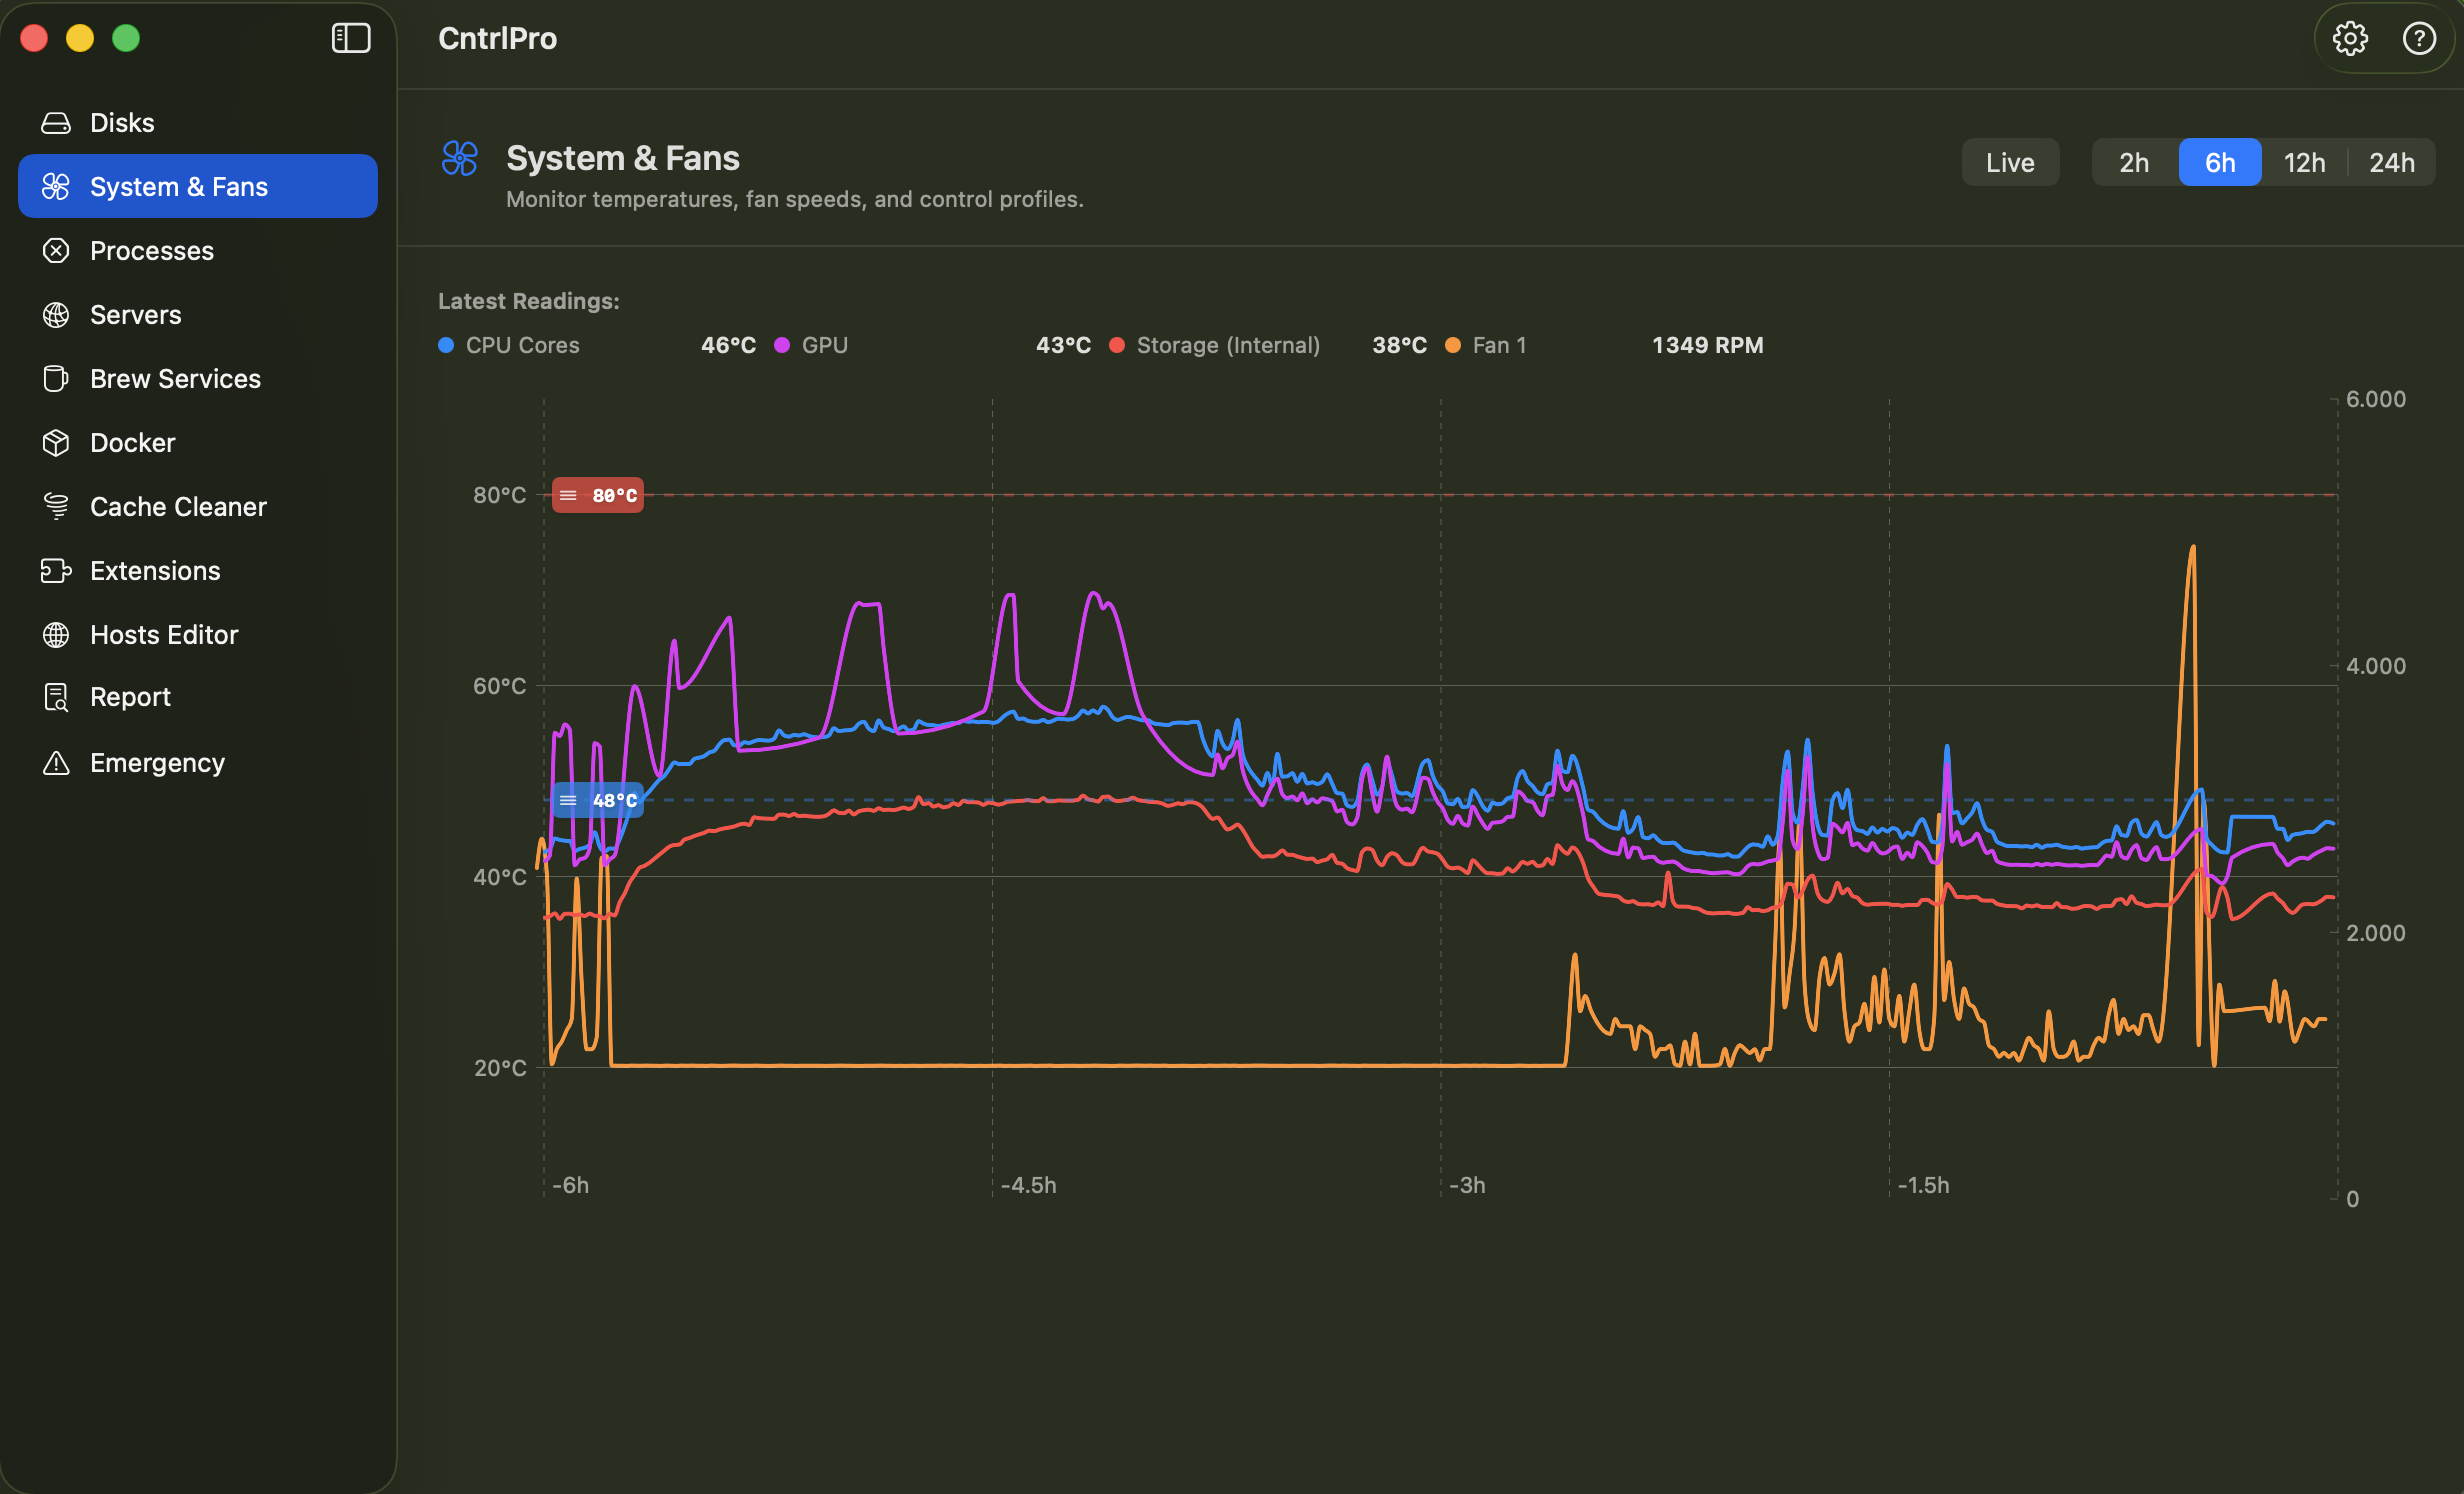Click the System & Fans fan icon in the sidebar
The height and width of the screenshot is (1494, 2464).
56,187
